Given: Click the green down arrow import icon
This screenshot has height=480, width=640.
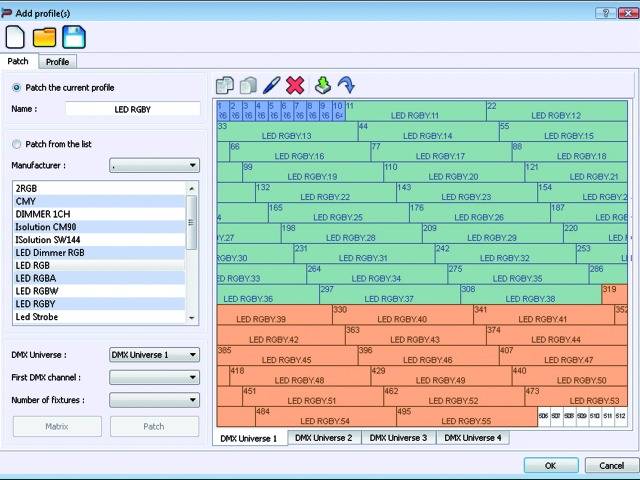Looking at the screenshot, I should [322, 86].
